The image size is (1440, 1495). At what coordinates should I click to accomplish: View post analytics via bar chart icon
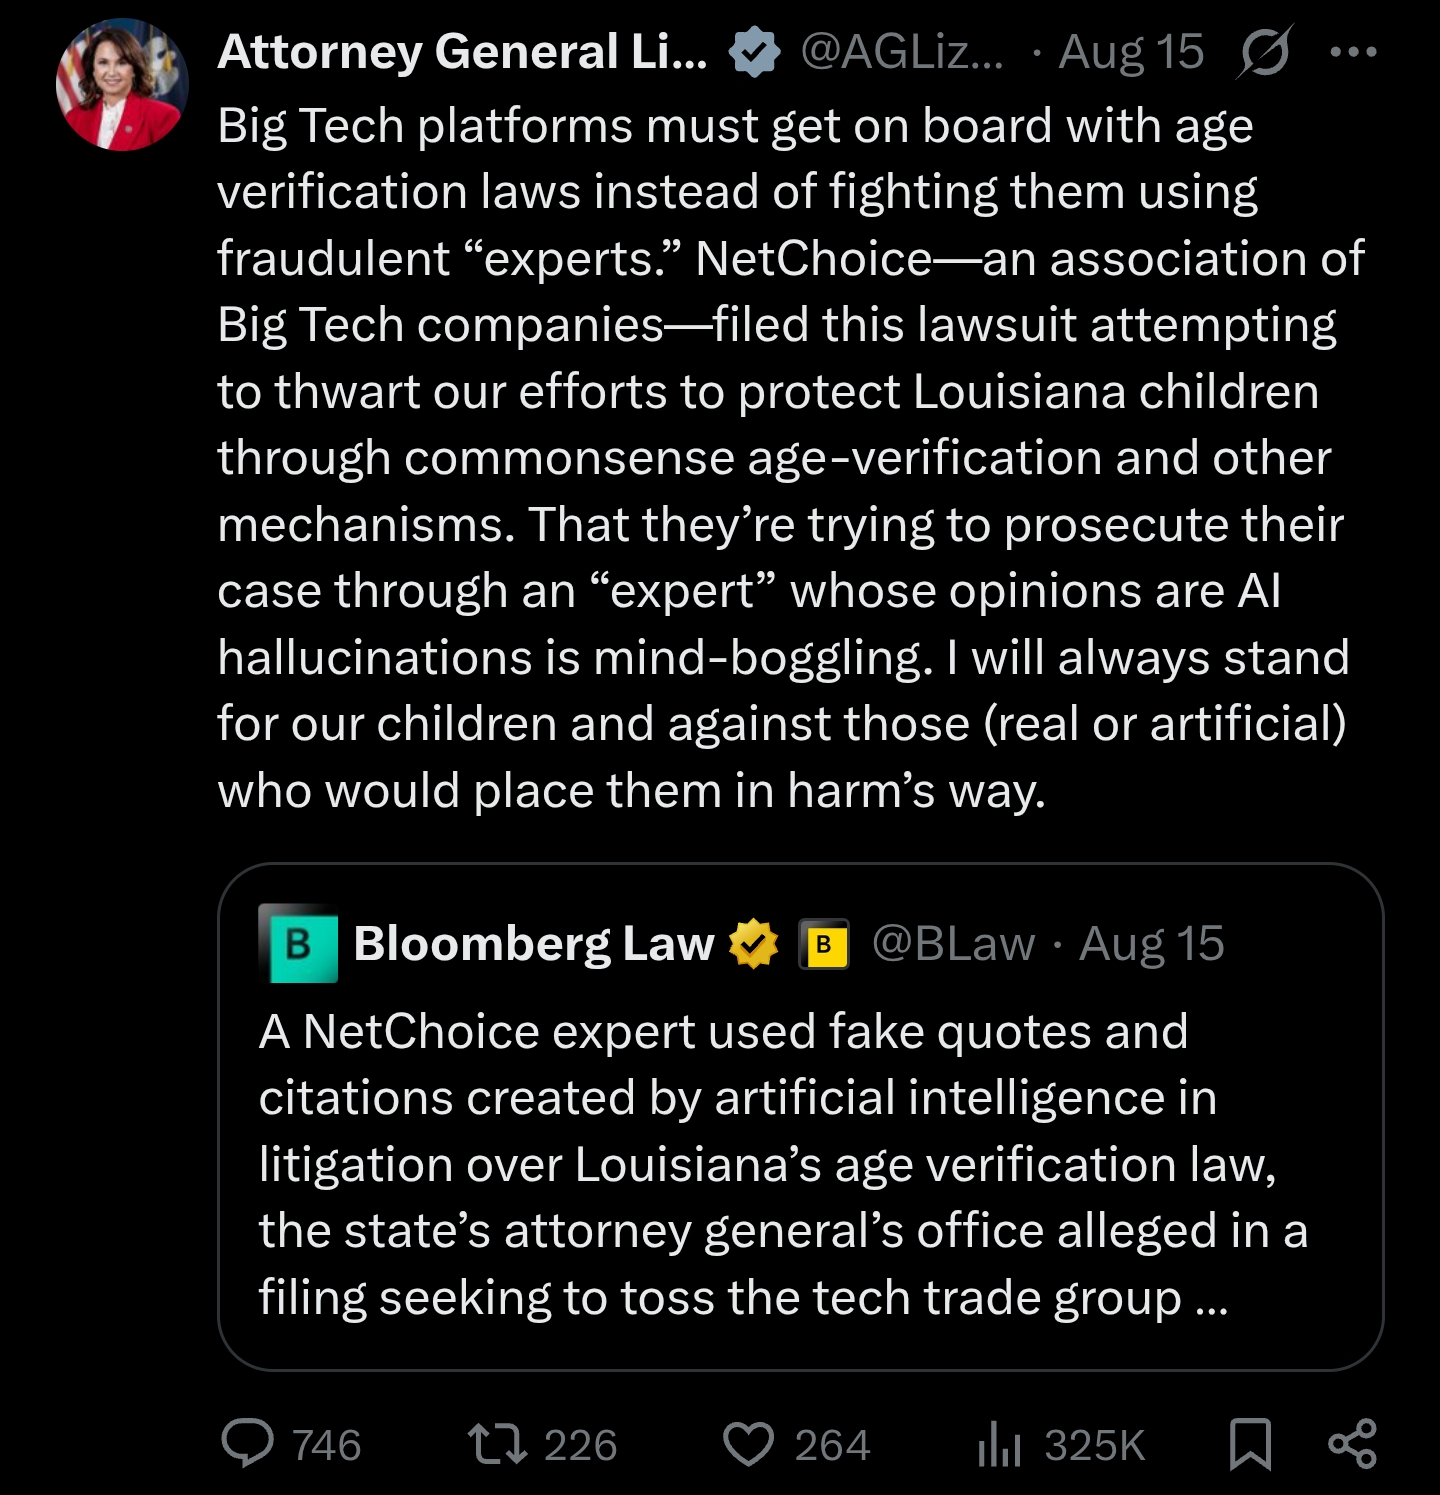tap(999, 1444)
